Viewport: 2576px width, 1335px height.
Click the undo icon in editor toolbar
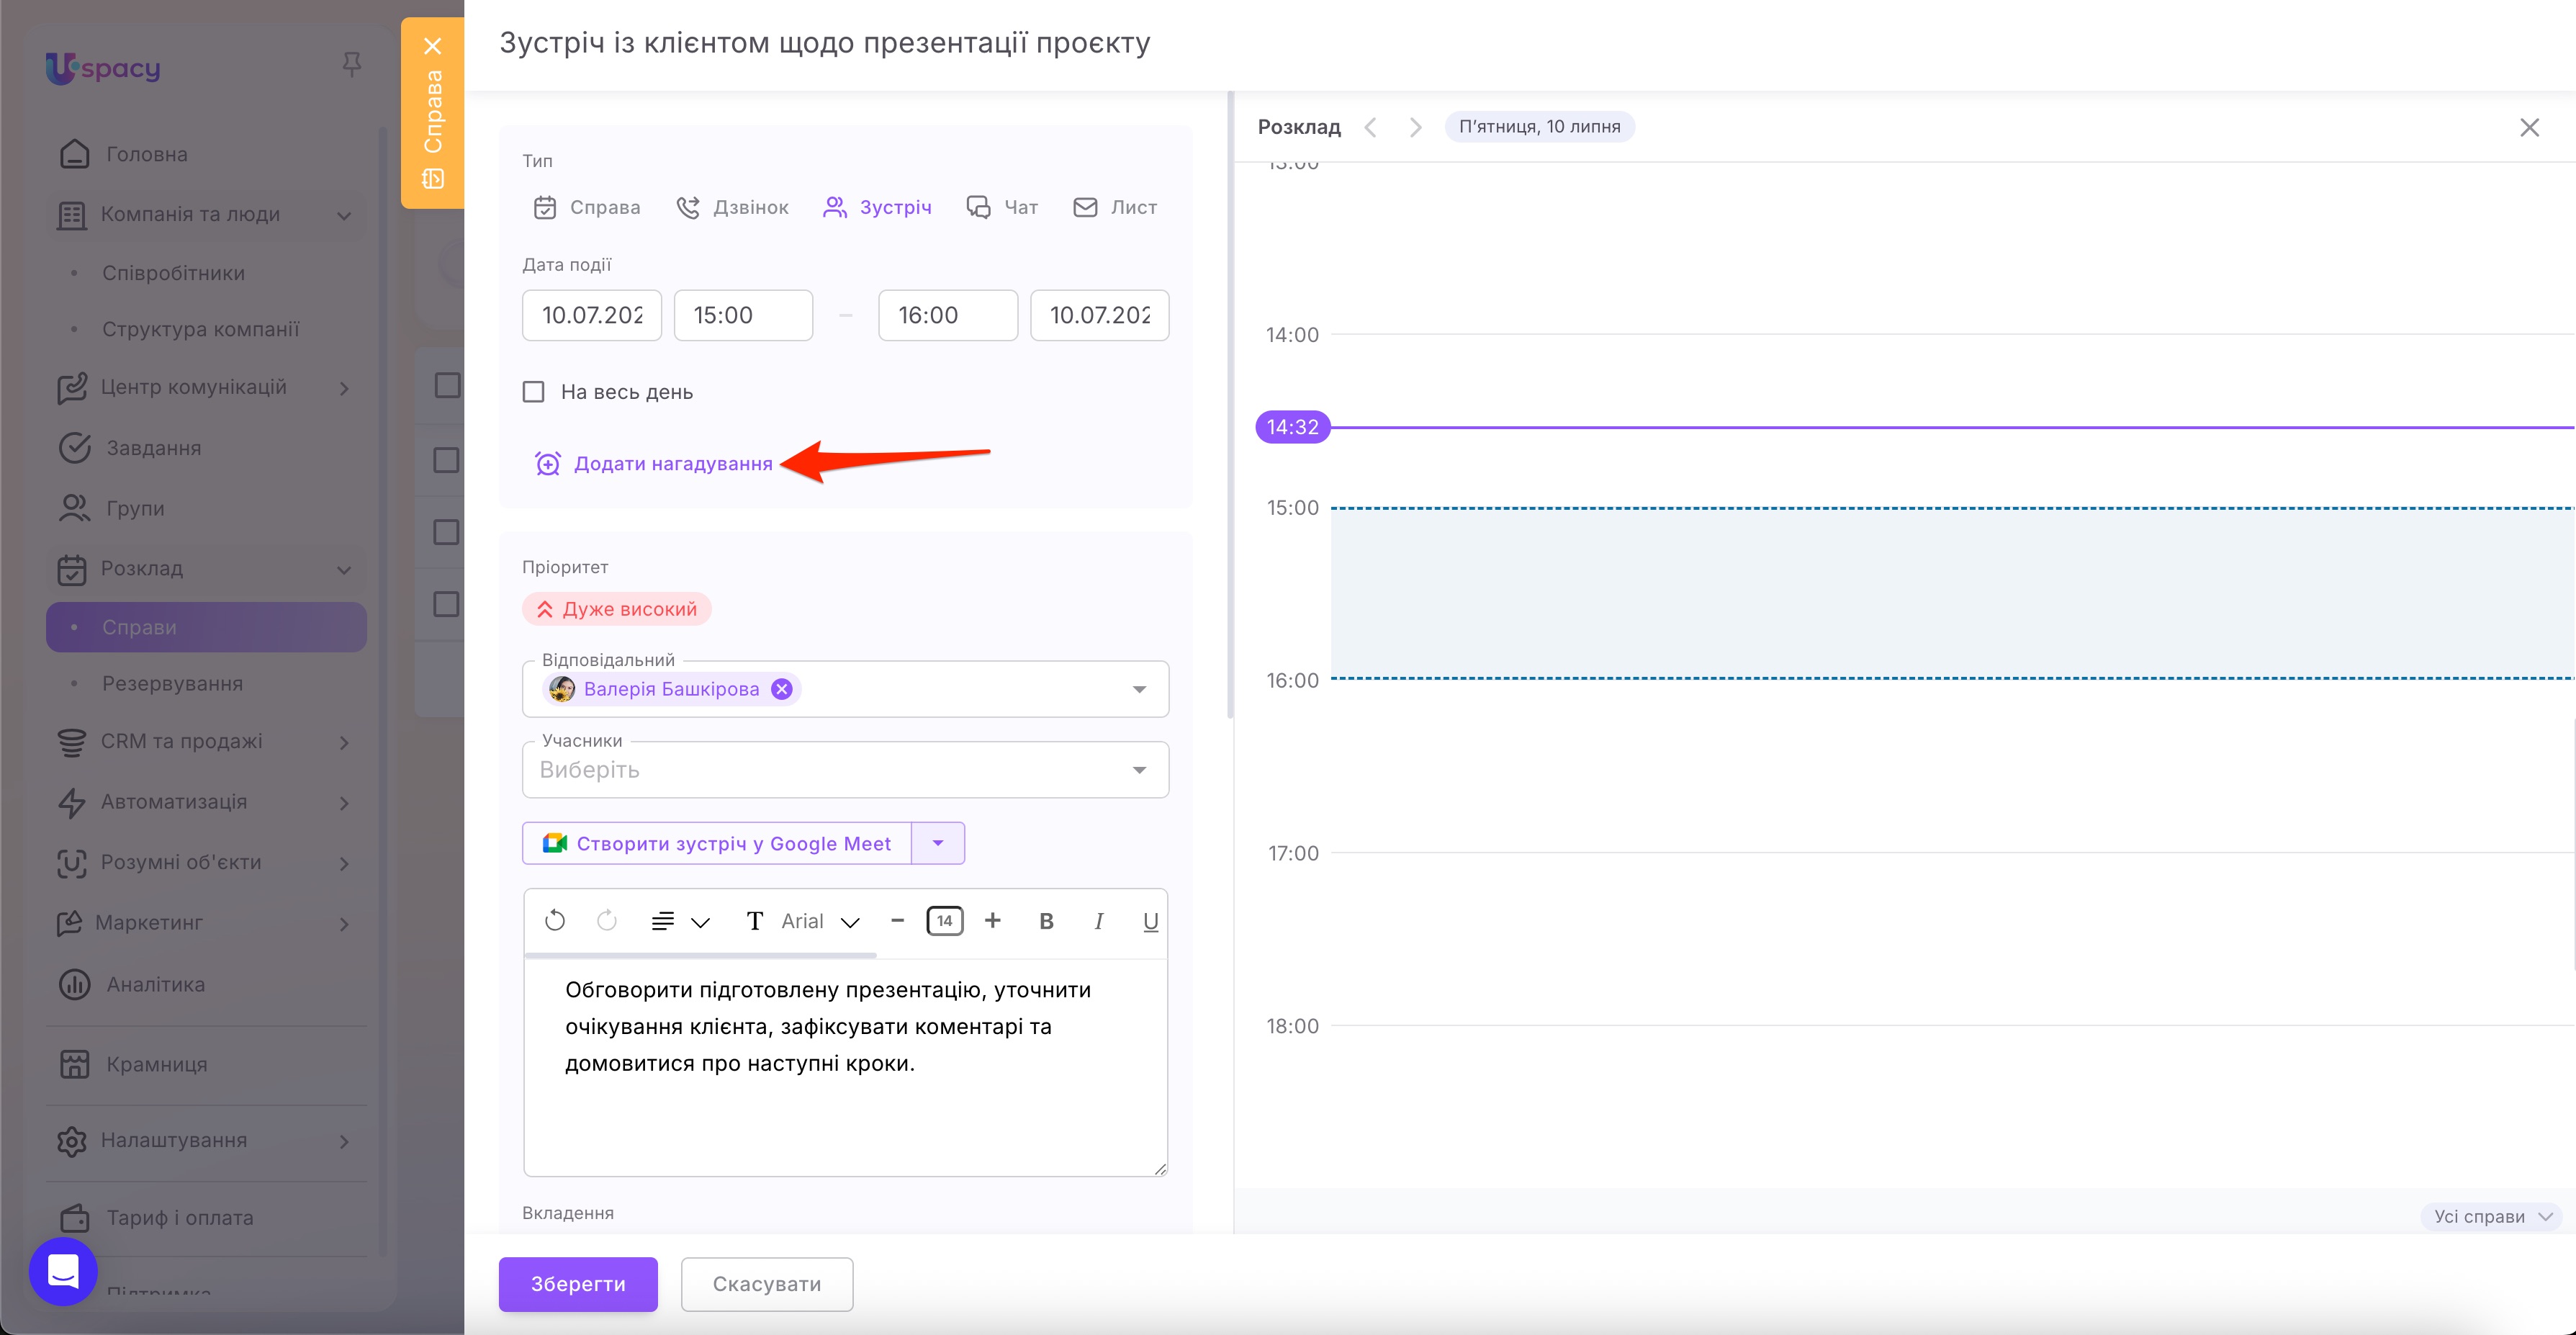(555, 921)
